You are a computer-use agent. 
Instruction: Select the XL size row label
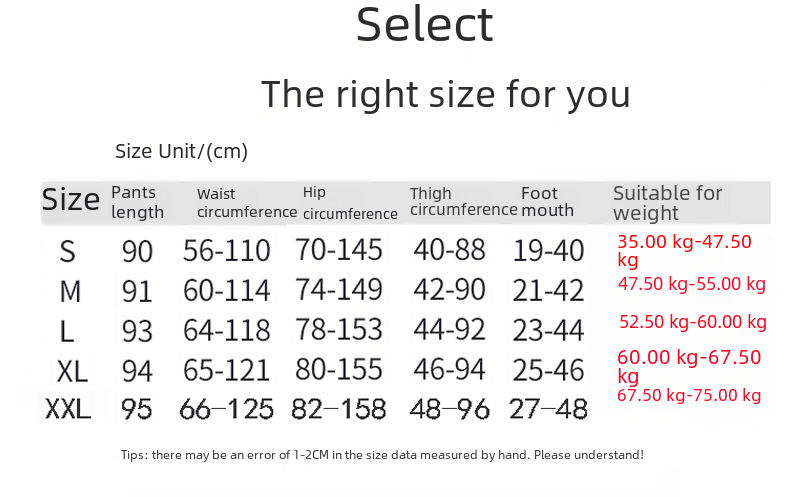71,372
